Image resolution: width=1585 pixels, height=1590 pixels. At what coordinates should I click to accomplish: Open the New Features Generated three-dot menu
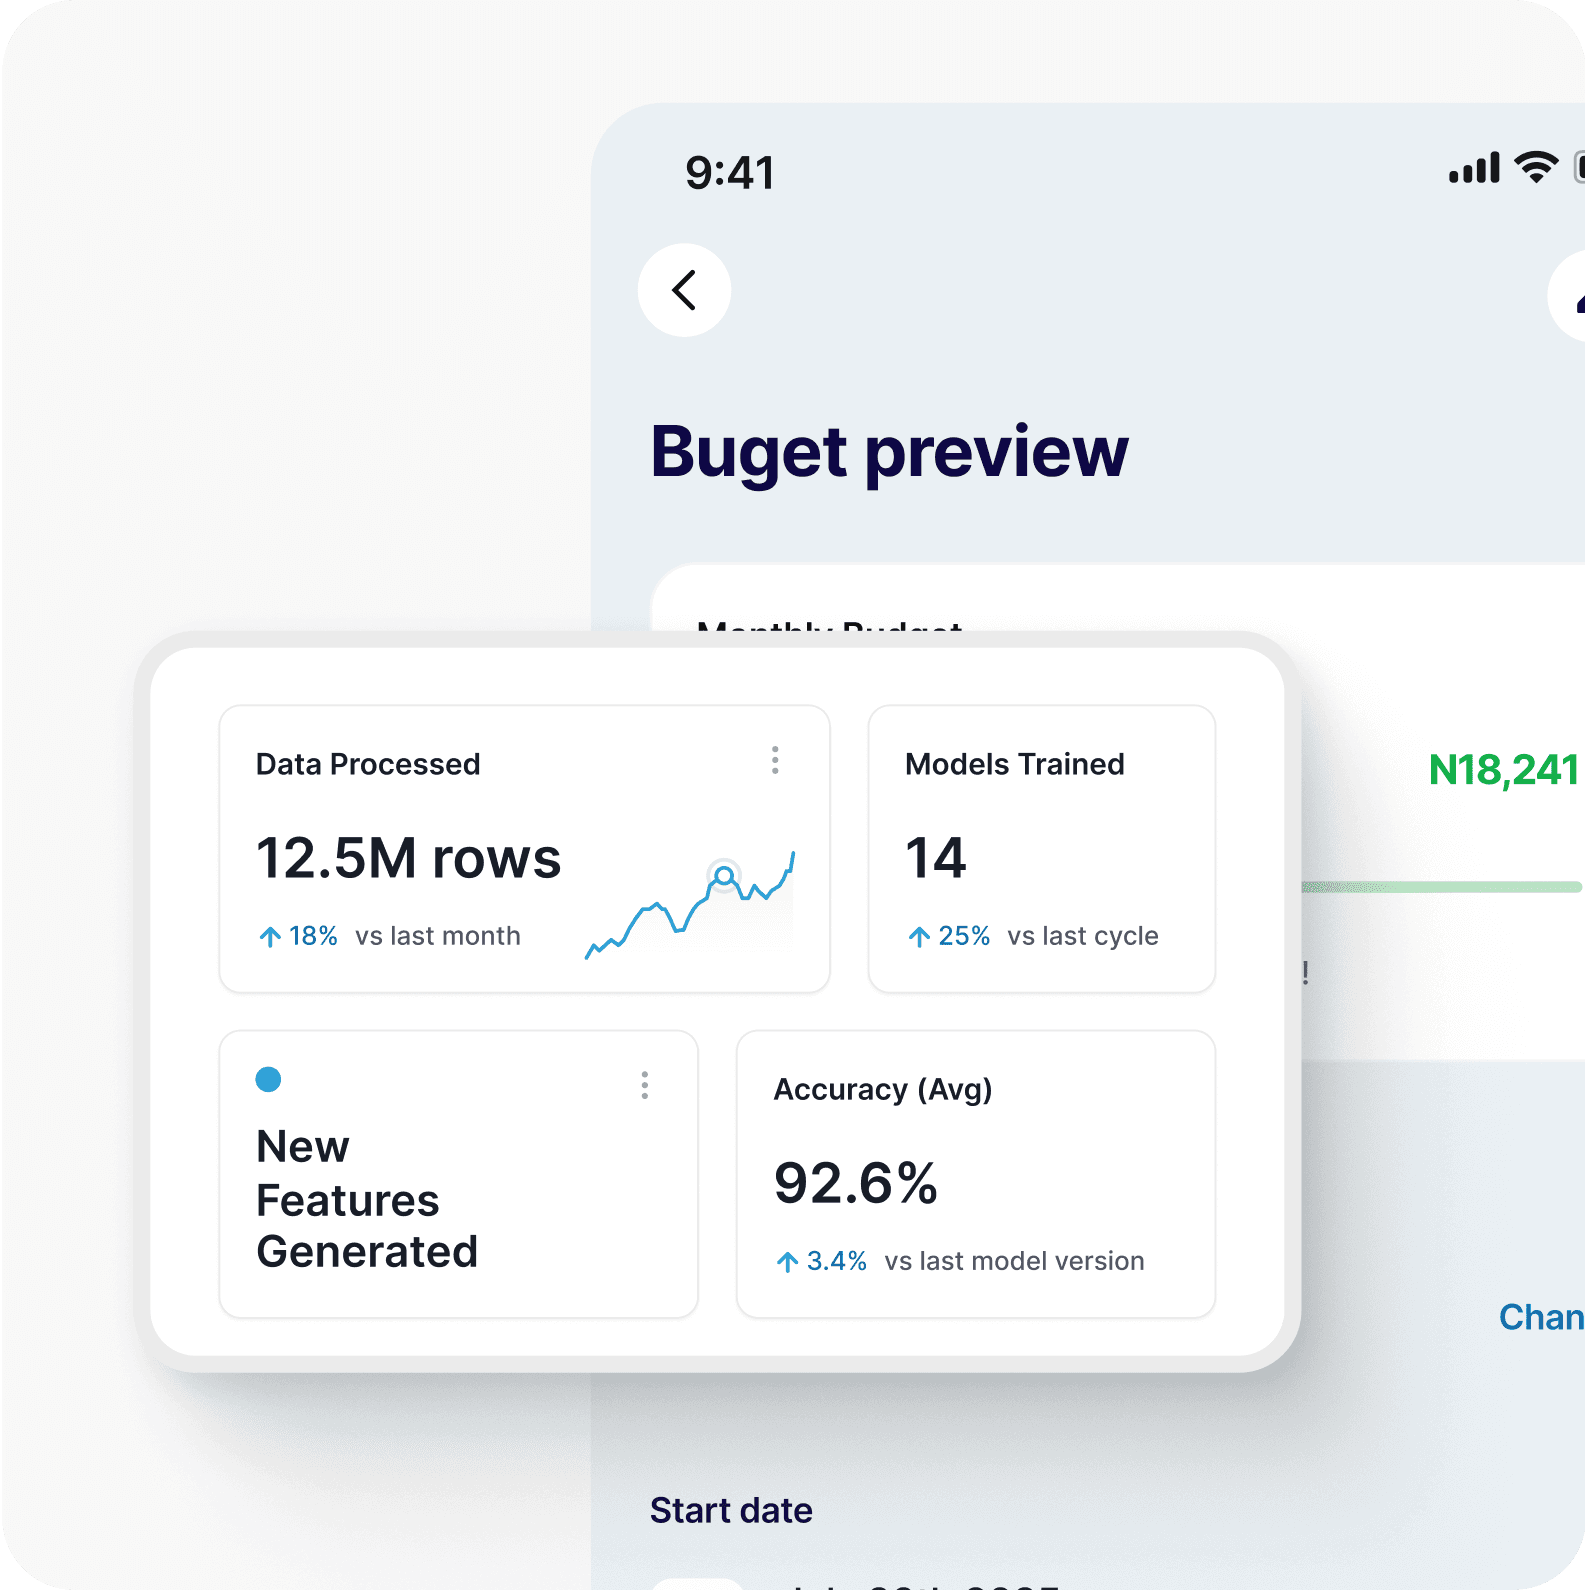[x=645, y=1085]
